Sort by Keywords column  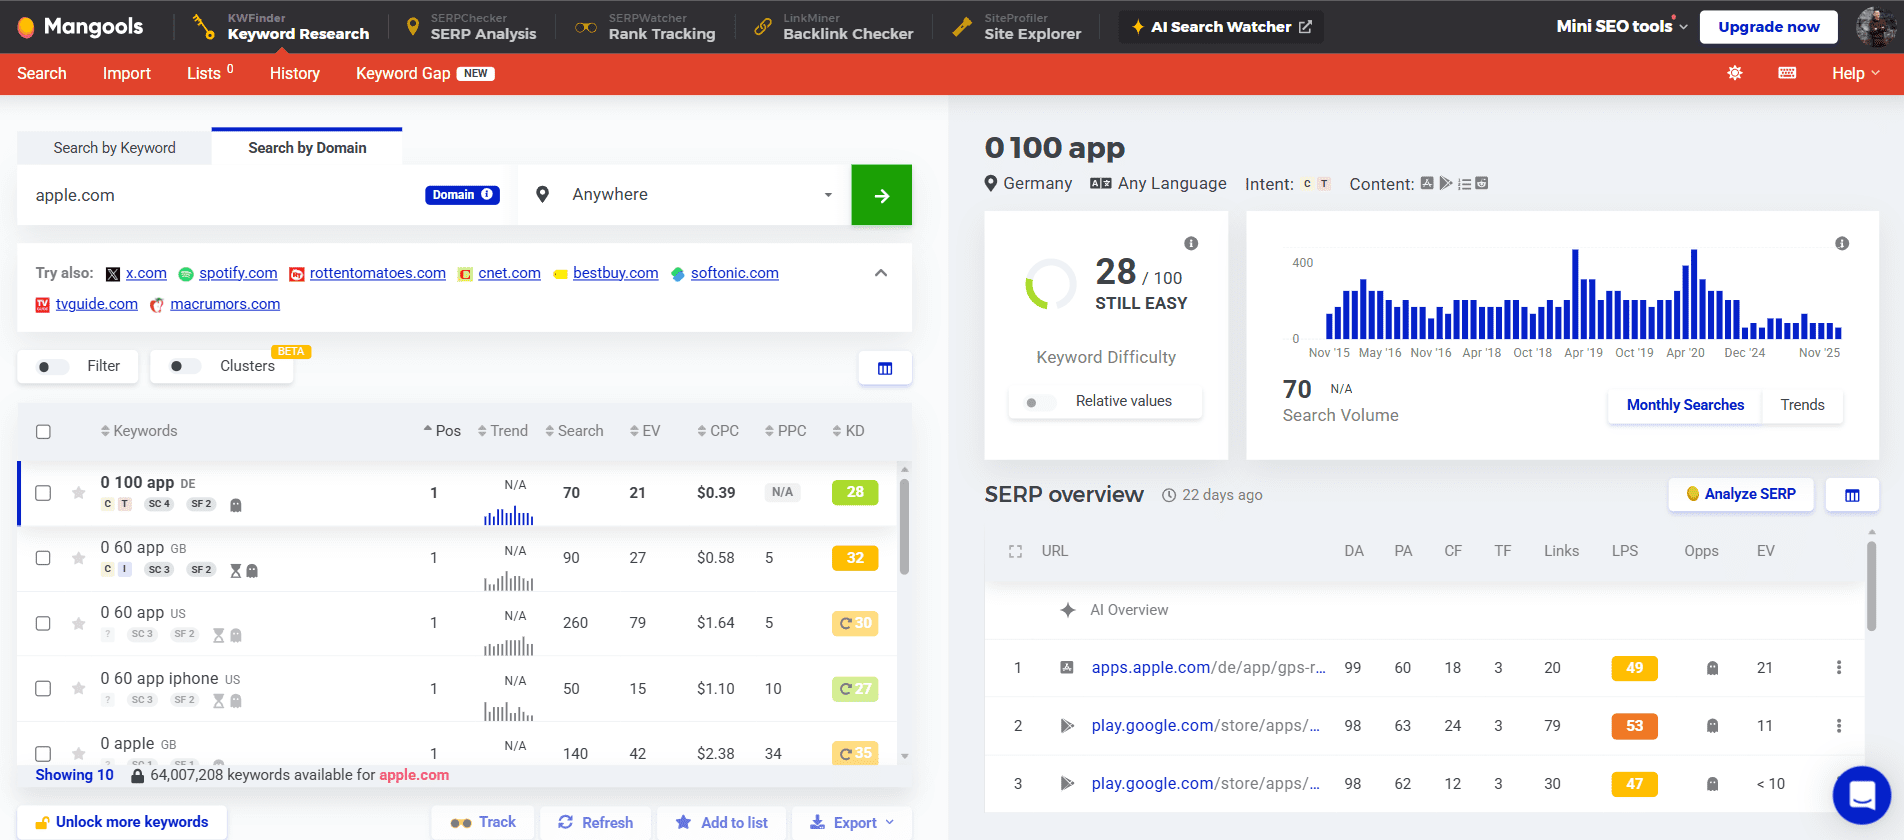click(x=139, y=431)
